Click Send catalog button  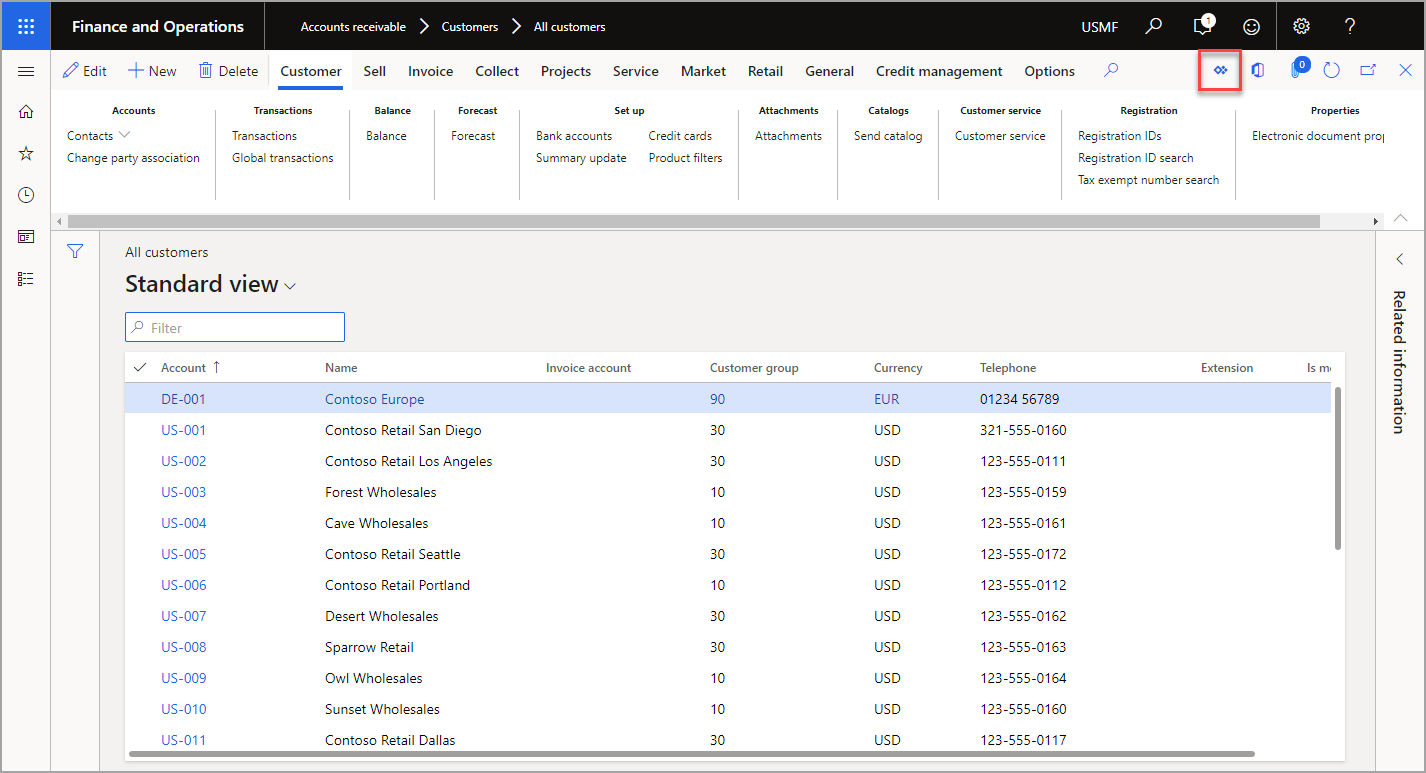click(888, 136)
